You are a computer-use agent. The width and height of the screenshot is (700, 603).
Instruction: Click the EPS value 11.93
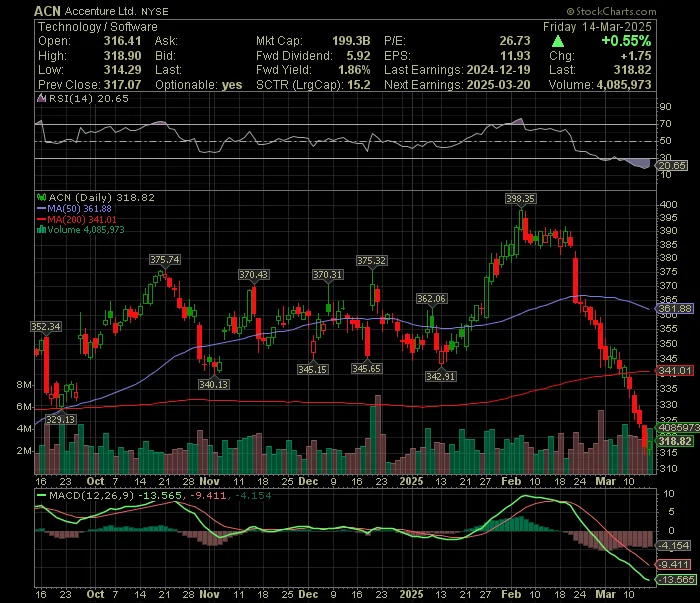point(515,56)
